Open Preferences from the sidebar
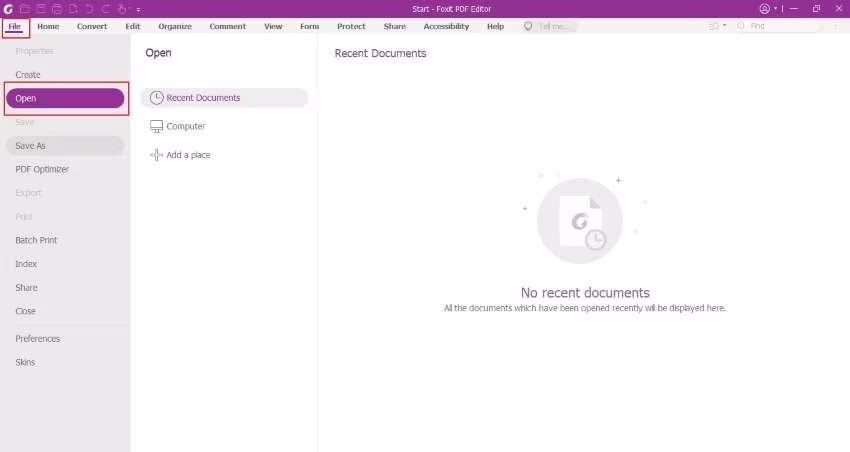This screenshot has height=452, width=850. [x=37, y=339]
